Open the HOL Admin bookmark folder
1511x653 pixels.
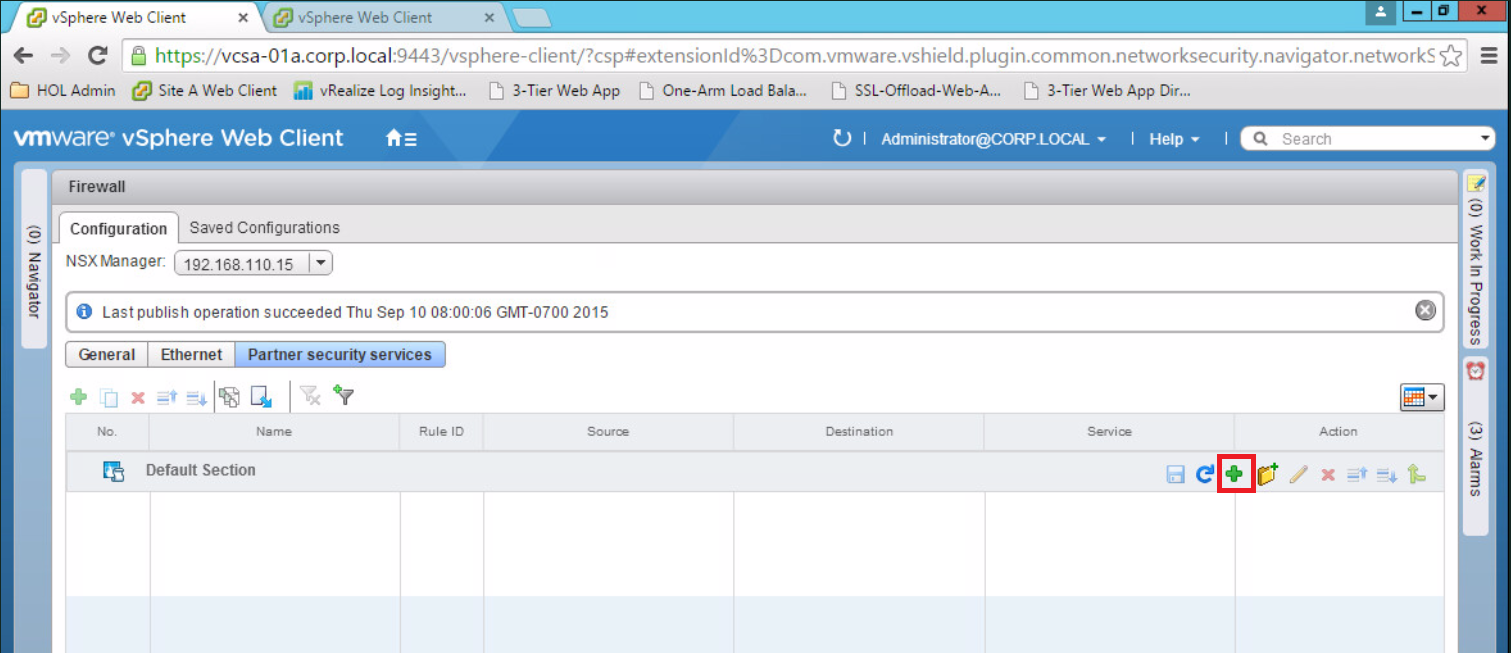[63, 90]
